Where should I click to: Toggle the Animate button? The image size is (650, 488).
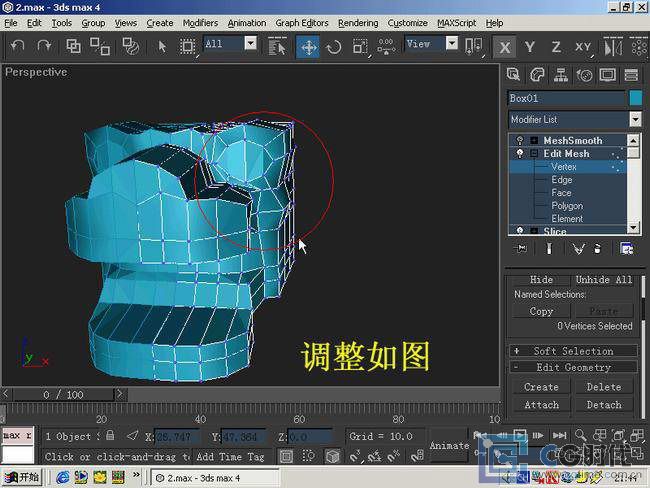coord(449,446)
